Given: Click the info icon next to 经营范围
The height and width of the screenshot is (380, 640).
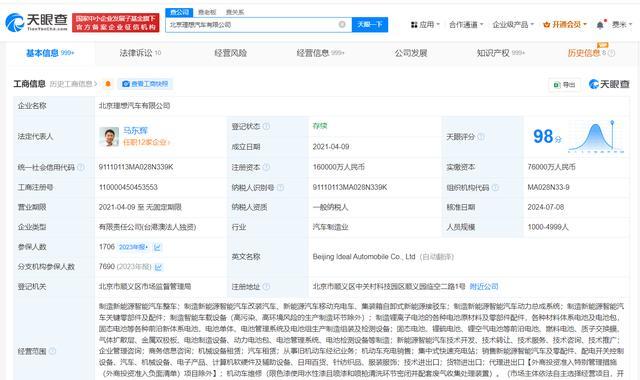Looking at the screenshot, I should [52, 351].
